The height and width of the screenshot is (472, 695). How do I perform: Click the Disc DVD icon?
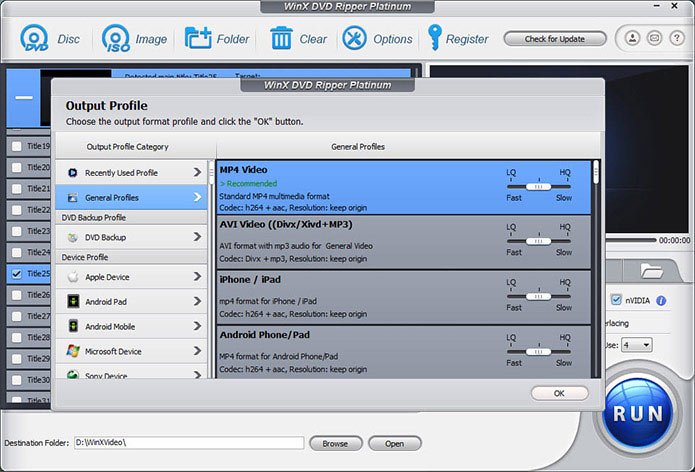pos(34,39)
